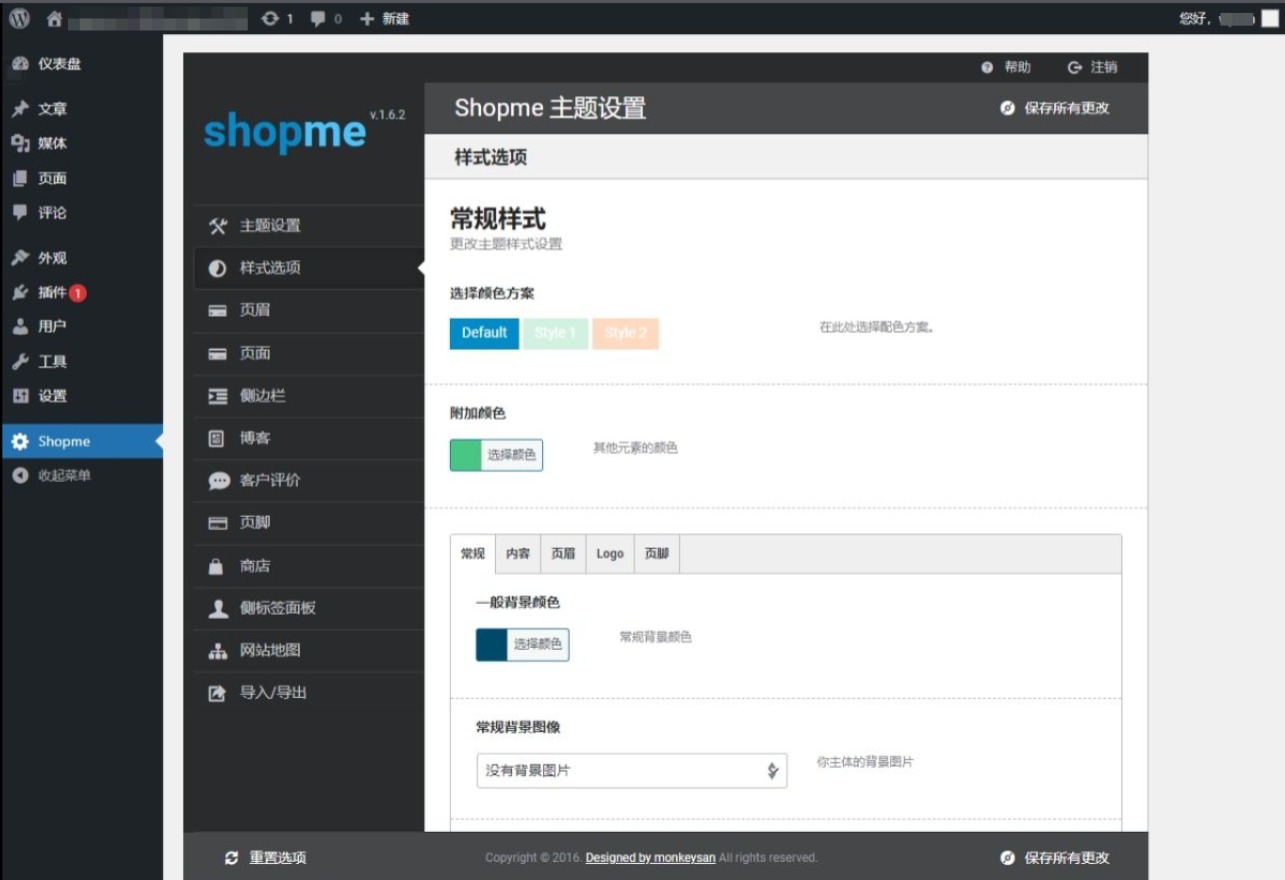Image resolution: width=1285 pixels, height=880 pixels.
Task: Click the plugins red update badge
Action: tap(78, 293)
